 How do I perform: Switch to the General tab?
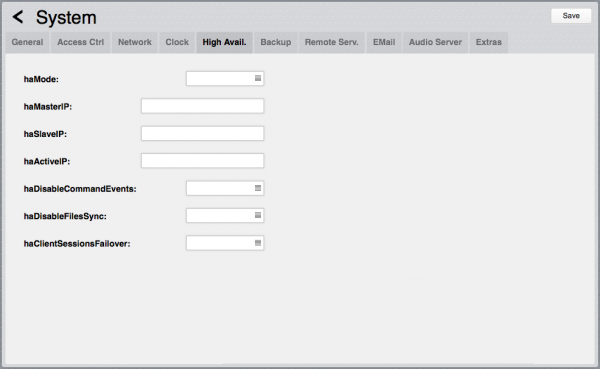point(27,42)
